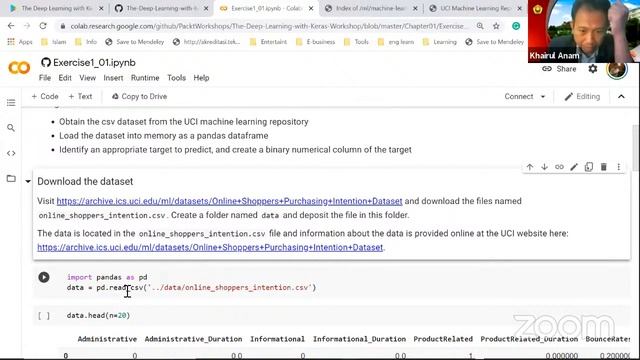Bookmark this page with the star icon
640x360 pixels.
click(496, 26)
